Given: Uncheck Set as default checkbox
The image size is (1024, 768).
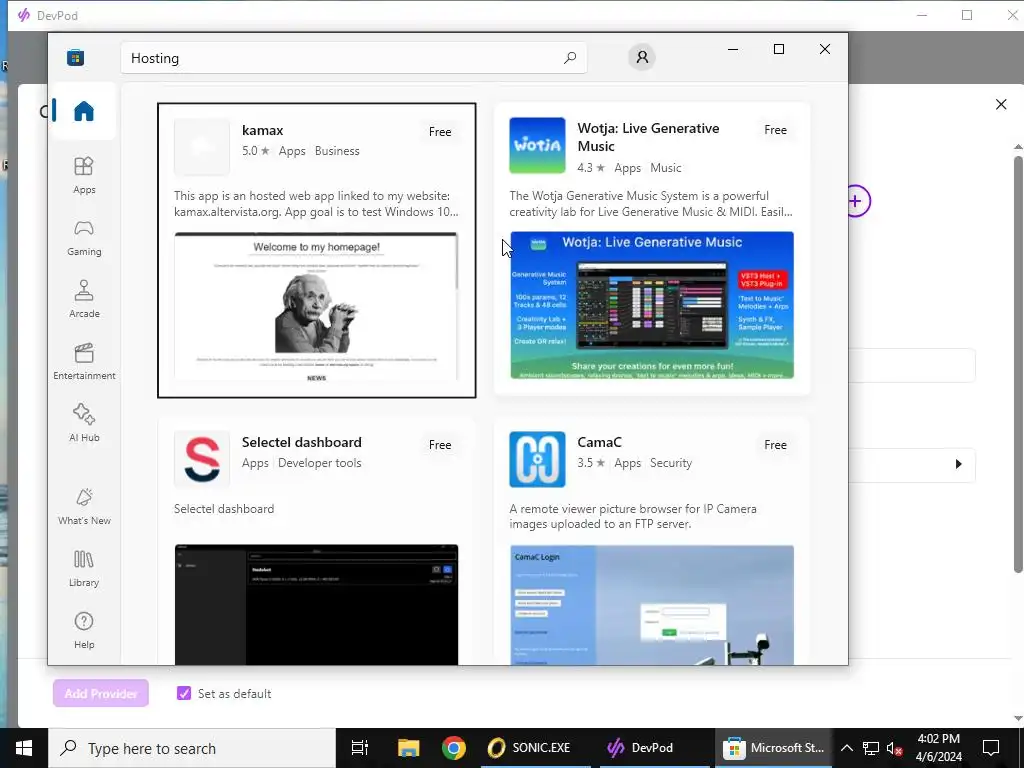Looking at the screenshot, I should [x=184, y=694].
